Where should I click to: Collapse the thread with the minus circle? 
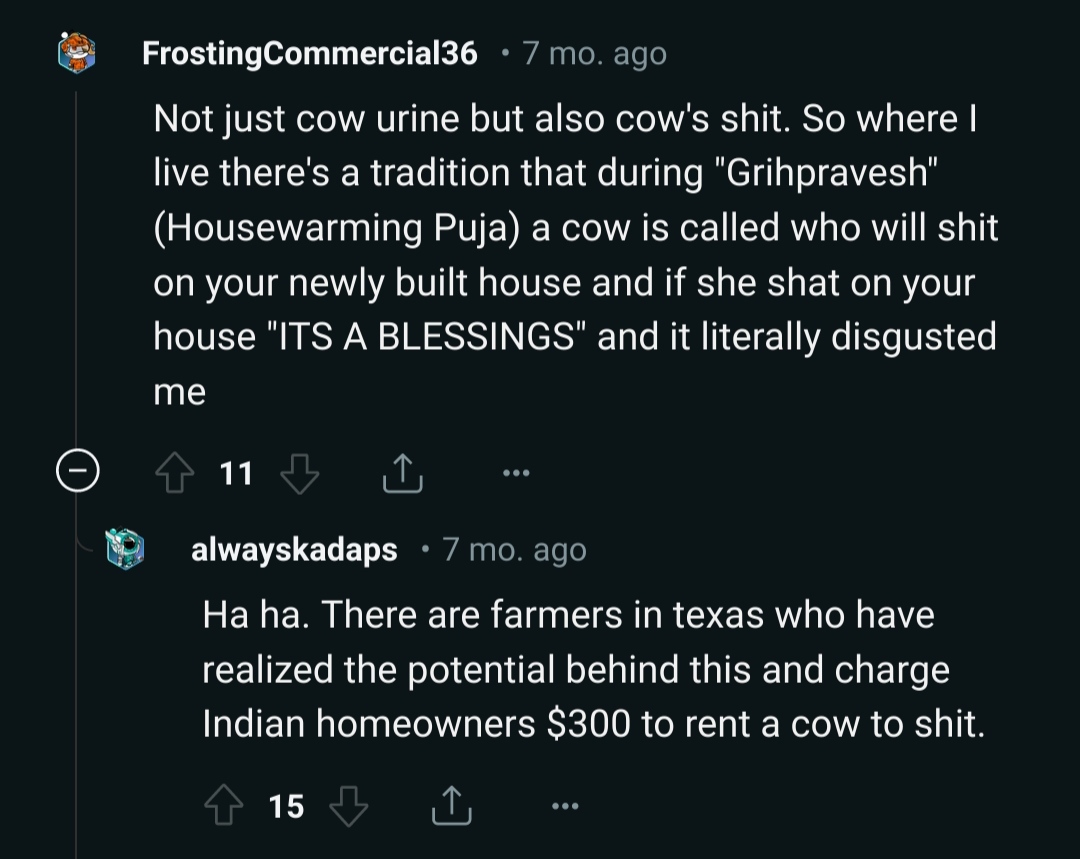76,472
